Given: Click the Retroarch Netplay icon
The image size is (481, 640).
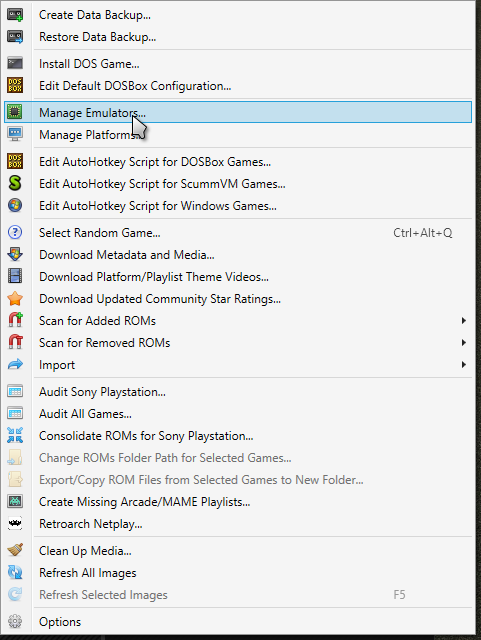Looking at the screenshot, I should point(15,523).
